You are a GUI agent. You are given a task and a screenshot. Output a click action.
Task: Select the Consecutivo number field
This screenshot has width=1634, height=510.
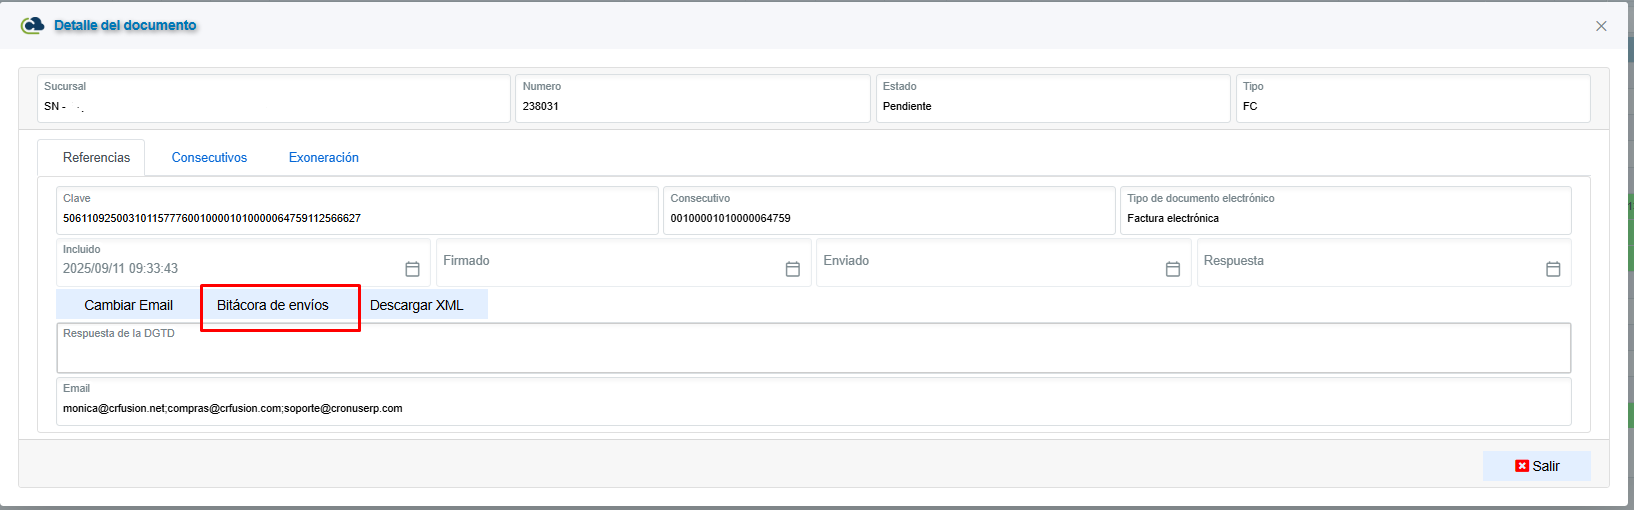888,218
